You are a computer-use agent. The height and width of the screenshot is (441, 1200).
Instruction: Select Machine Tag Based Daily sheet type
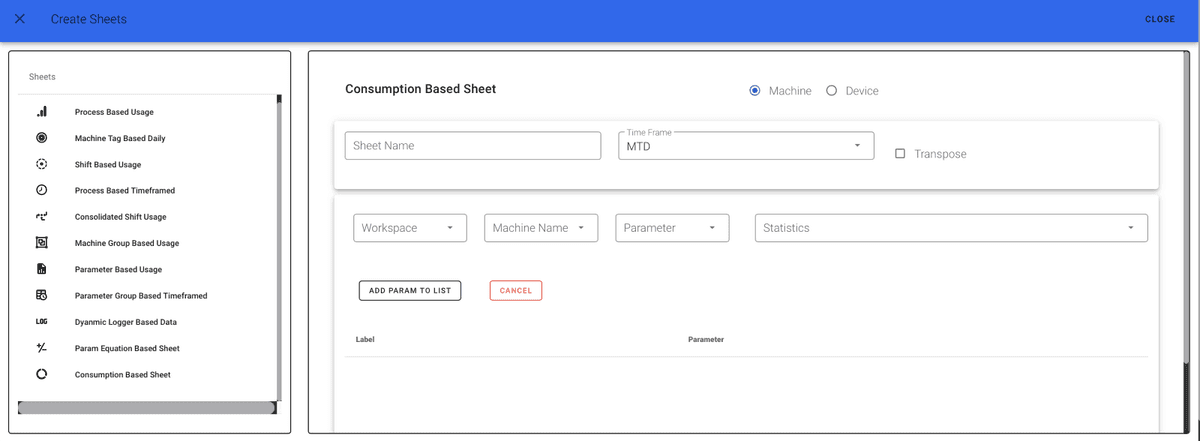120,138
